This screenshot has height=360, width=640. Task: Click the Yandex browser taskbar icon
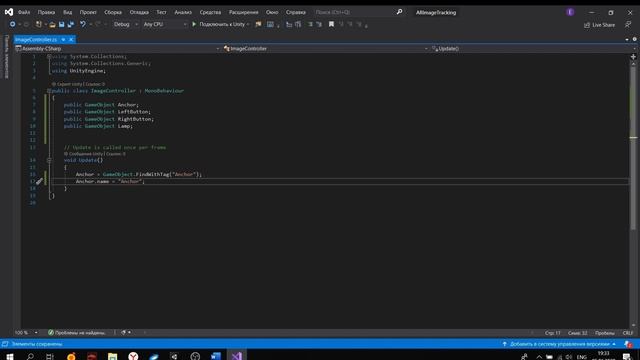point(133,356)
